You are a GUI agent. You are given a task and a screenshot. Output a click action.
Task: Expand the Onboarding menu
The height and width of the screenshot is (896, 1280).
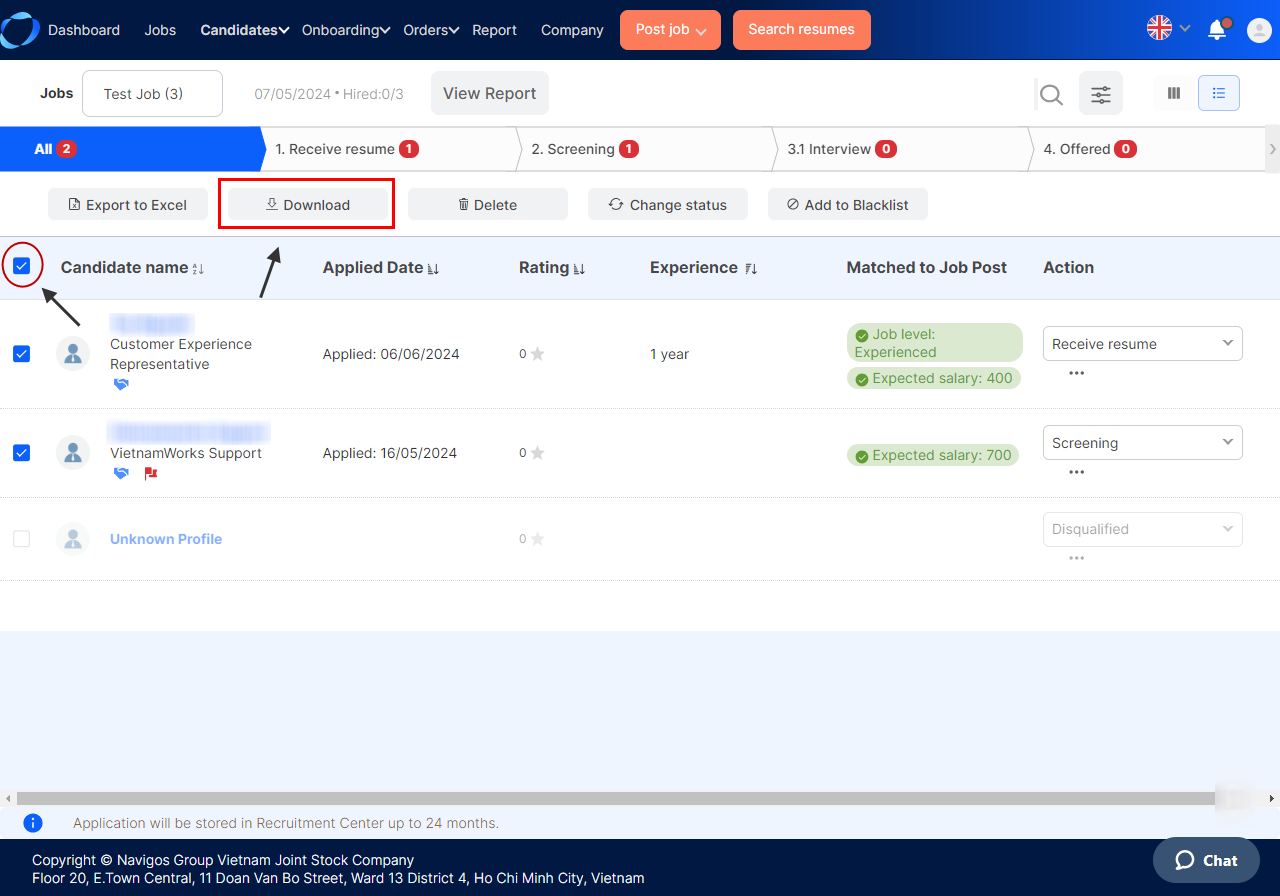click(346, 30)
